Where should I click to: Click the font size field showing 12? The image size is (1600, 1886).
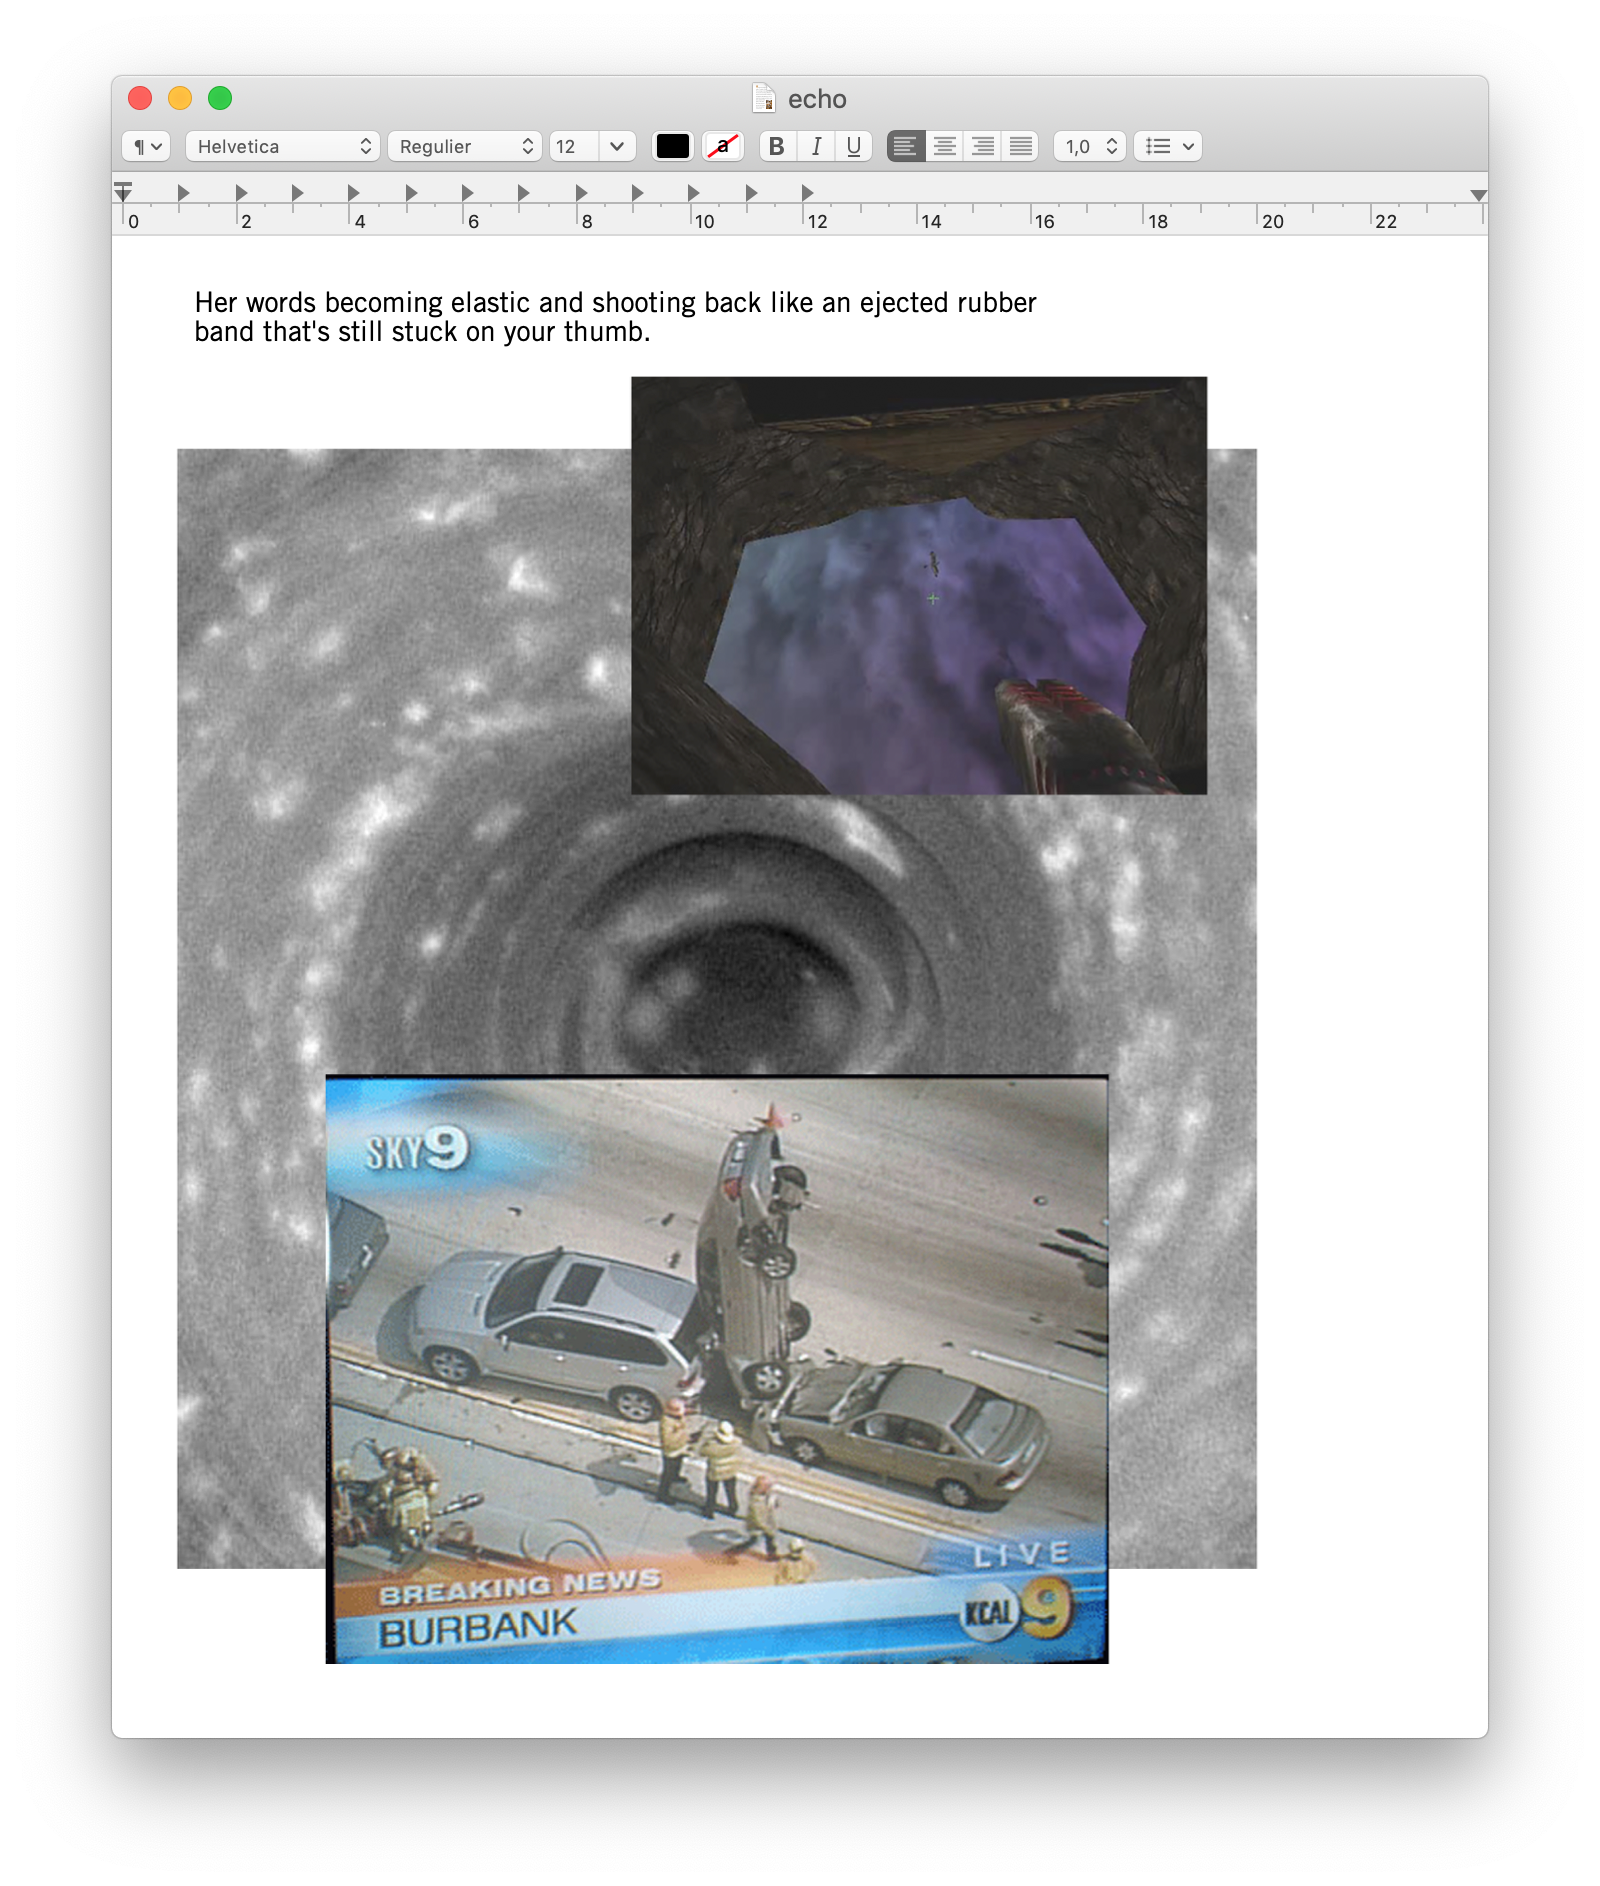(574, 146)
